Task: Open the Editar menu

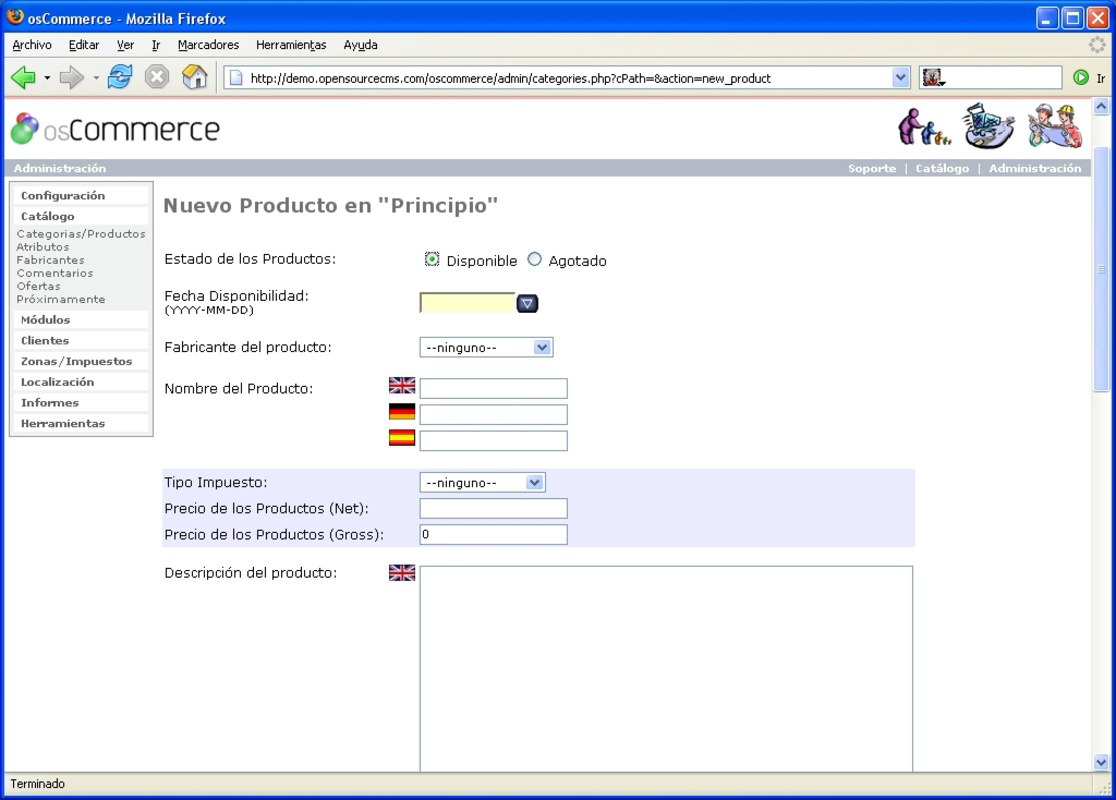Action: 84,45
